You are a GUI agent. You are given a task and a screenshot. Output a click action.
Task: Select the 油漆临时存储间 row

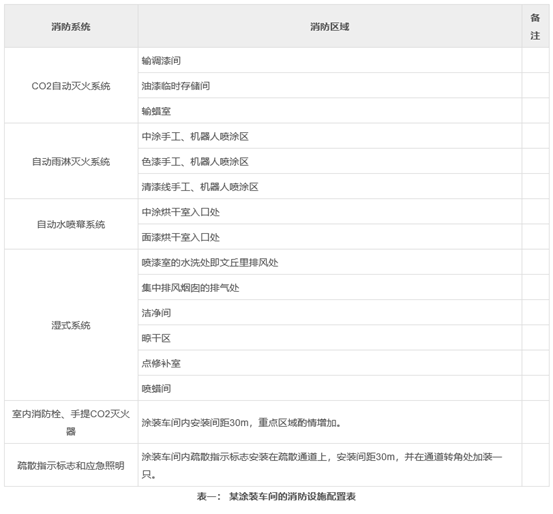coord(330,86)
